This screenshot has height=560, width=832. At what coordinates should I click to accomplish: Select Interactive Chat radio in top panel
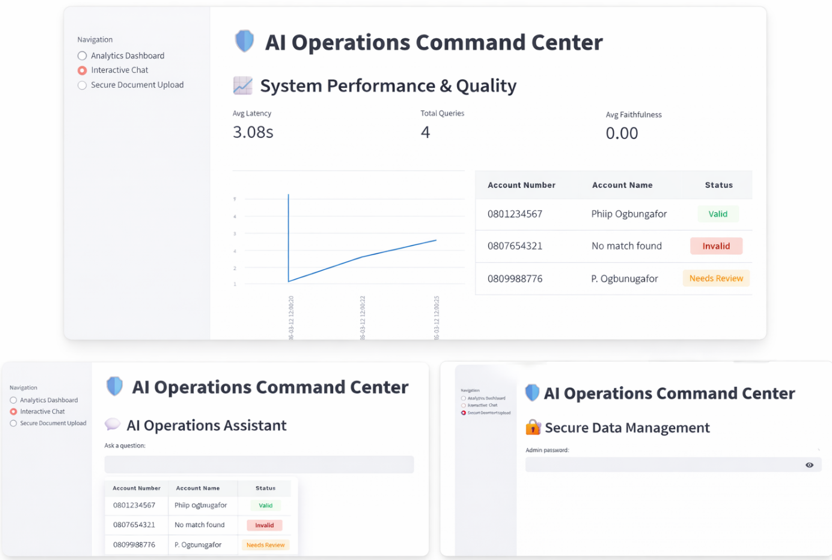coord(82,70)
